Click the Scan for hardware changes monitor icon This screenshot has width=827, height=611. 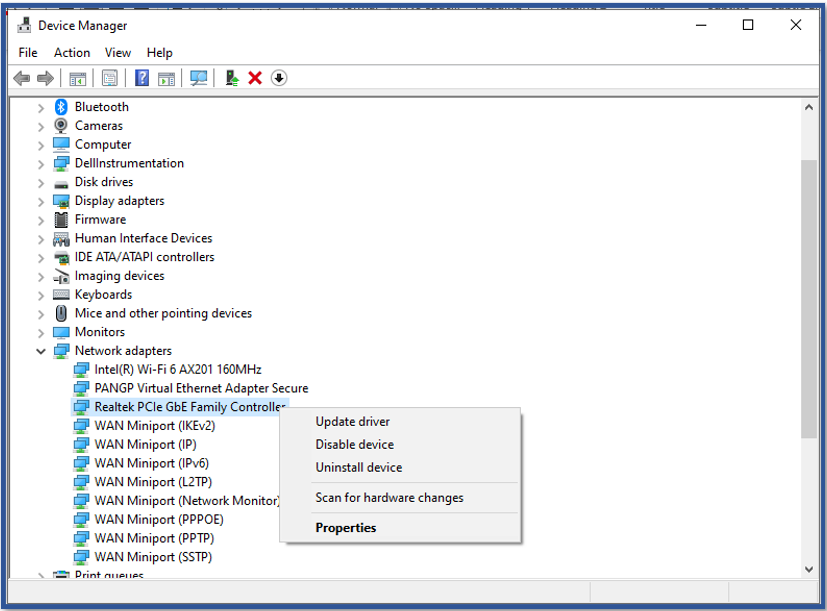198,78
